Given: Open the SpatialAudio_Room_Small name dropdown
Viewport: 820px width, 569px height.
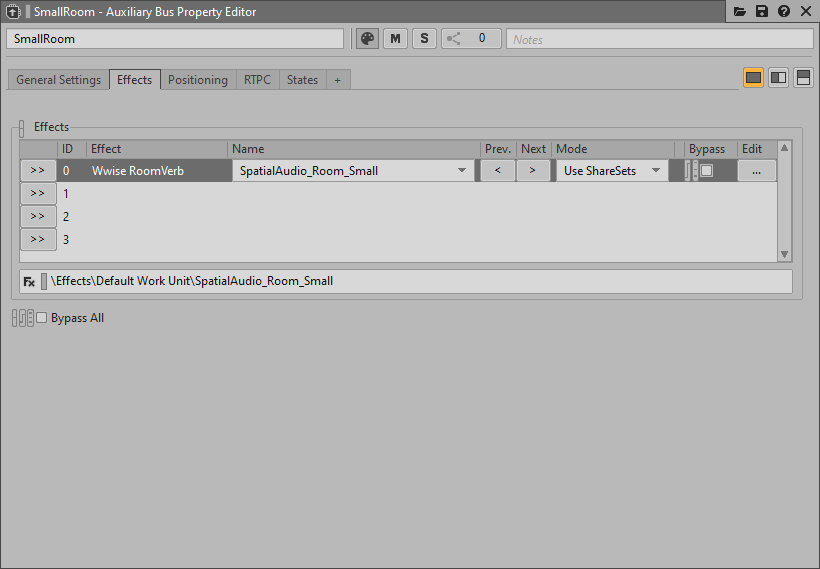Looking at the screenshot, I should (x=462, y=171).
